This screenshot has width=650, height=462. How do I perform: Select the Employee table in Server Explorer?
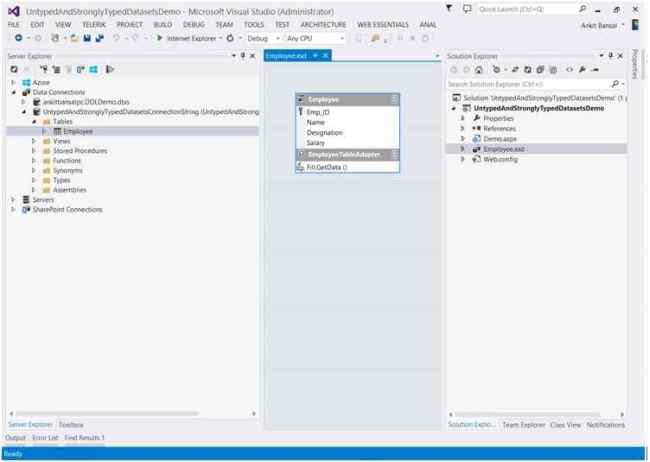pos(78,131)
